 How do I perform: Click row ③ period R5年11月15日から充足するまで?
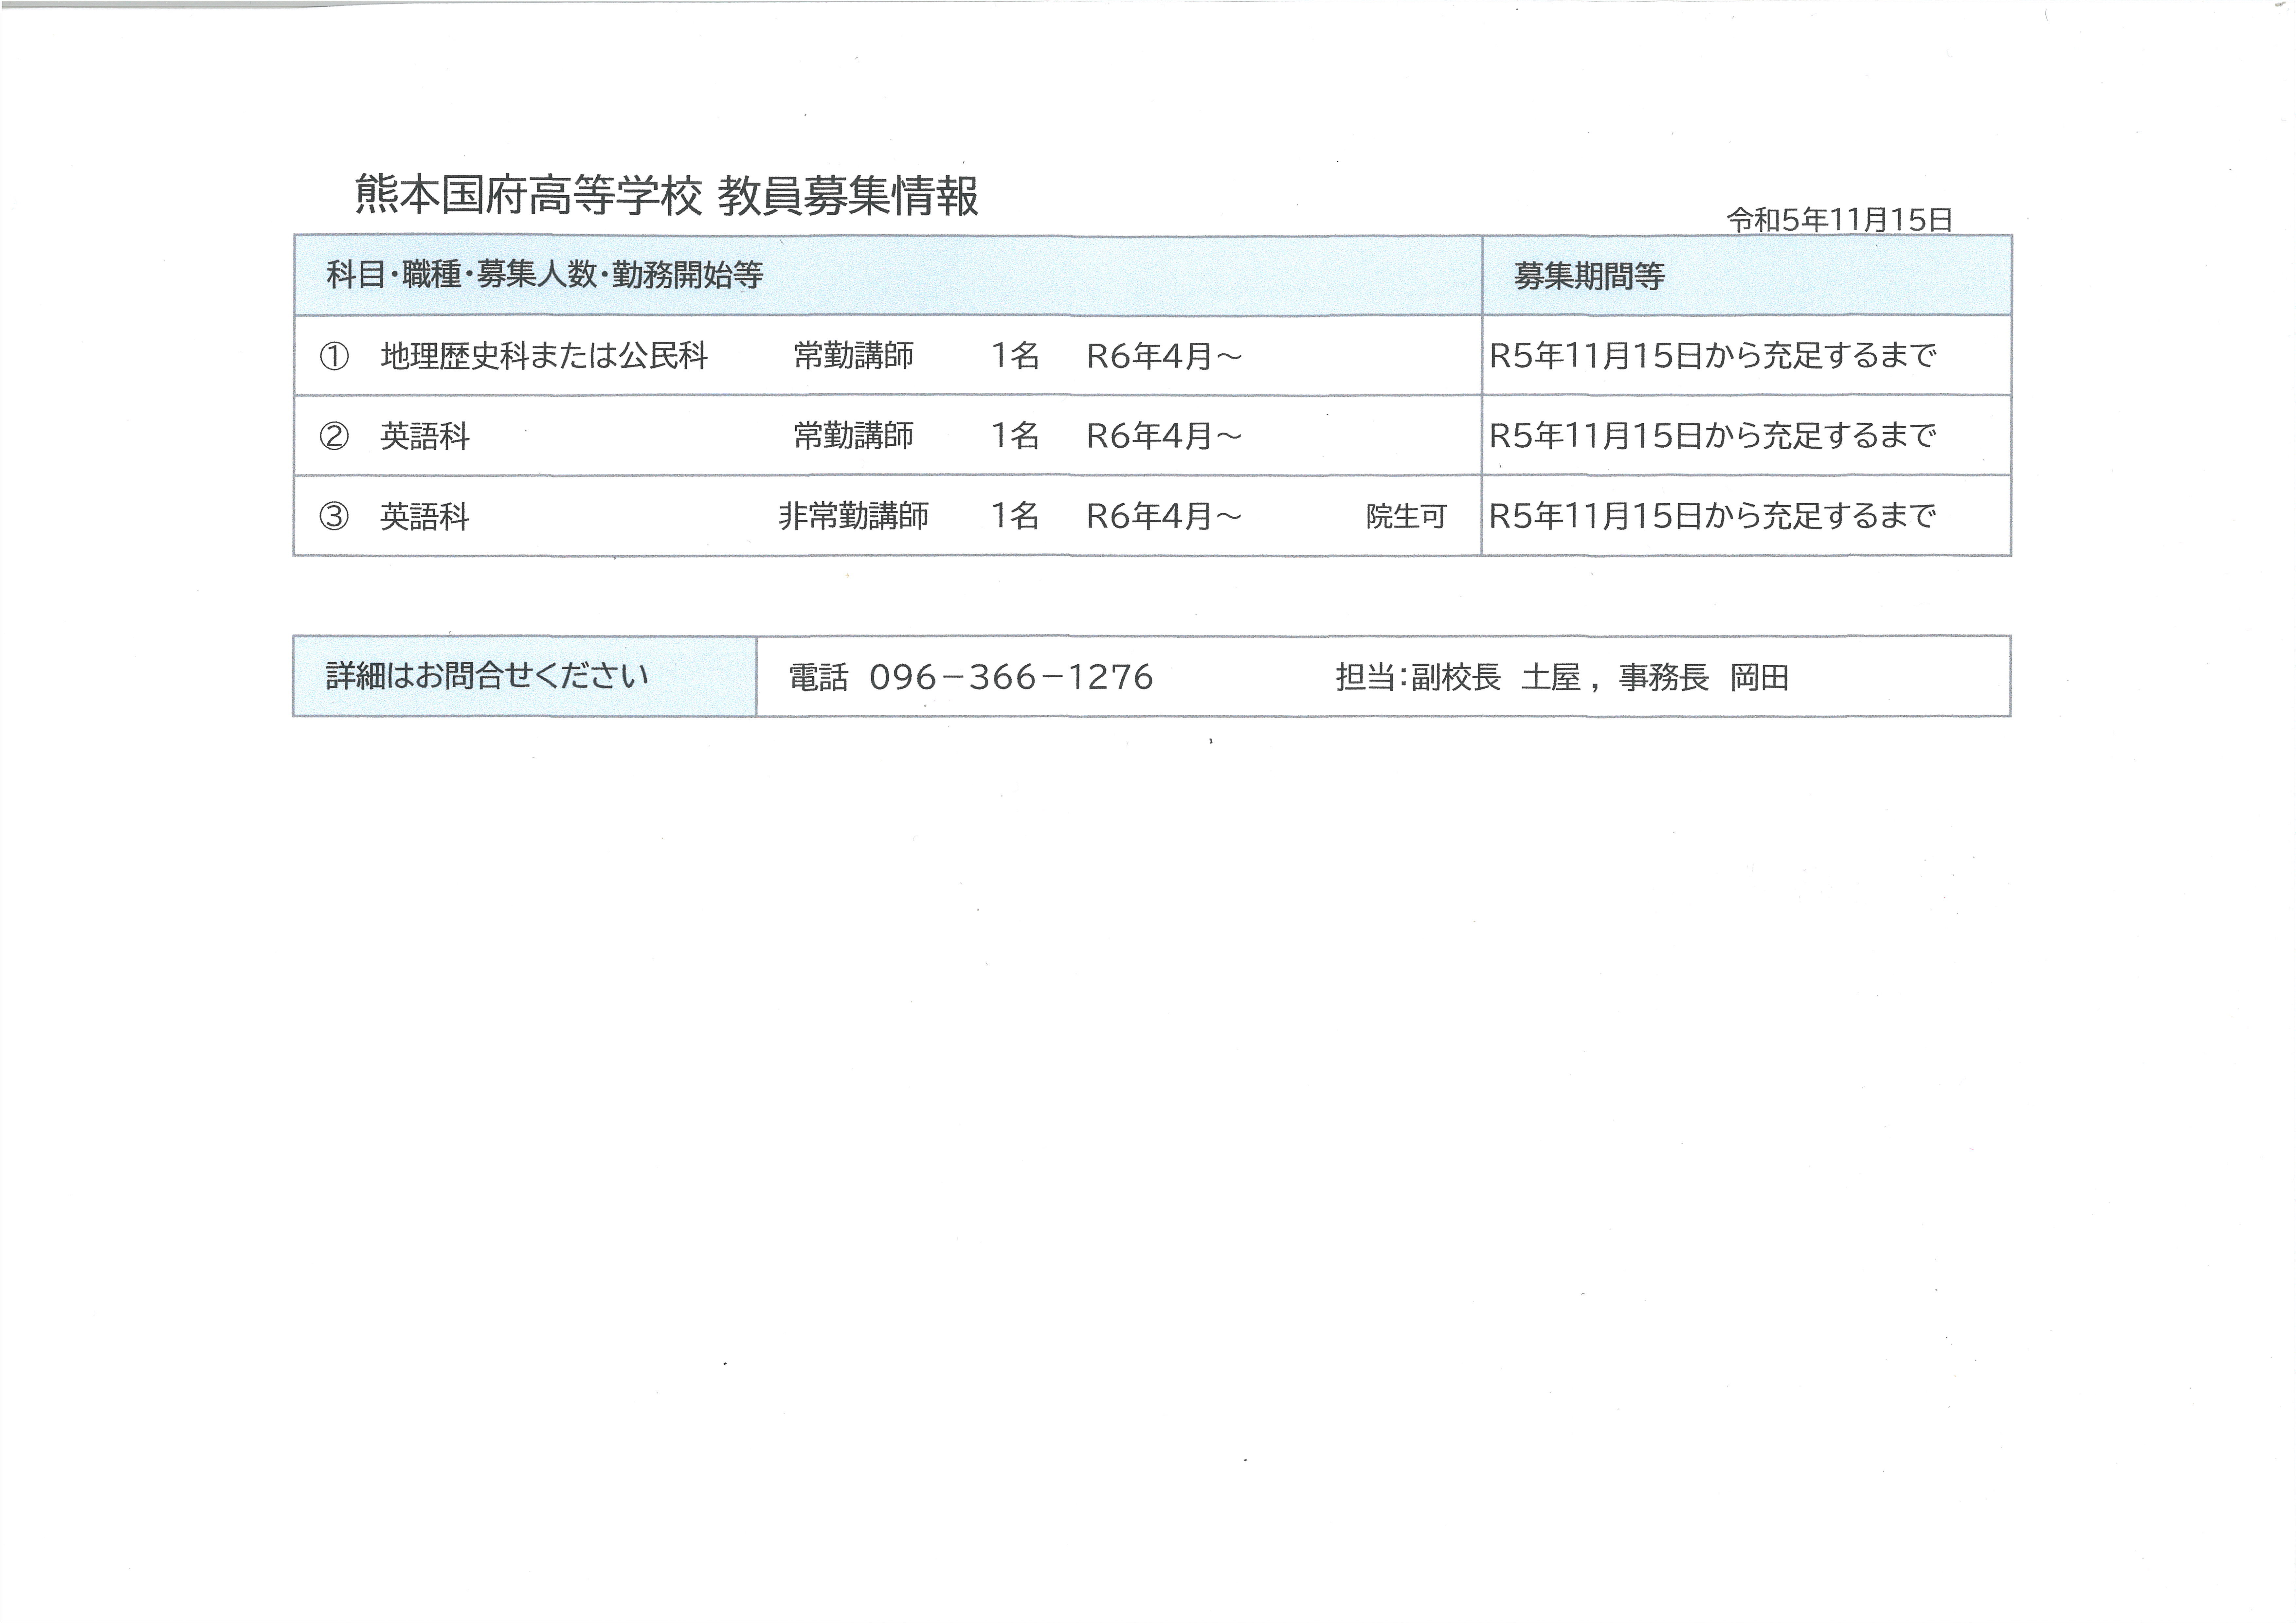(1713, 516)
